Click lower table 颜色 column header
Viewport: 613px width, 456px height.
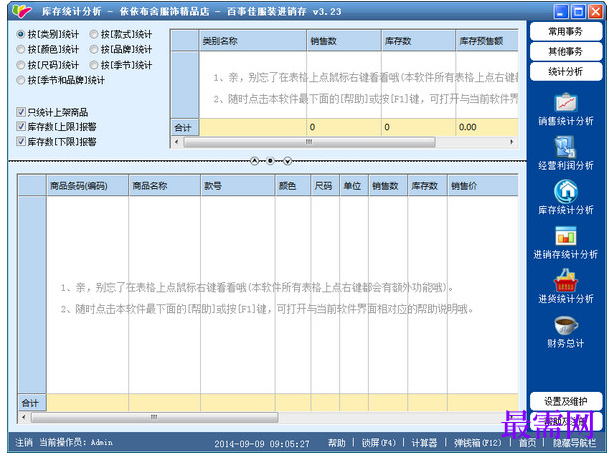(x=293, y=186)
